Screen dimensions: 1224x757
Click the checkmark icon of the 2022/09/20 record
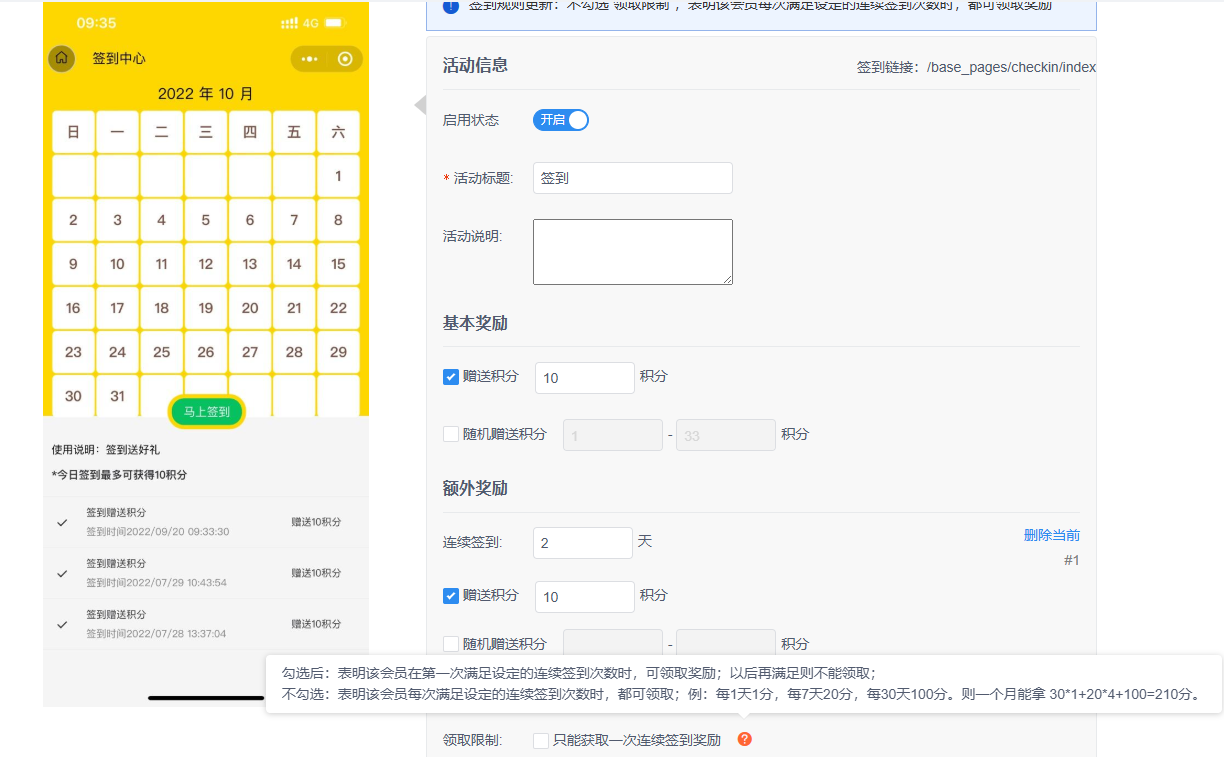[63, 522]
